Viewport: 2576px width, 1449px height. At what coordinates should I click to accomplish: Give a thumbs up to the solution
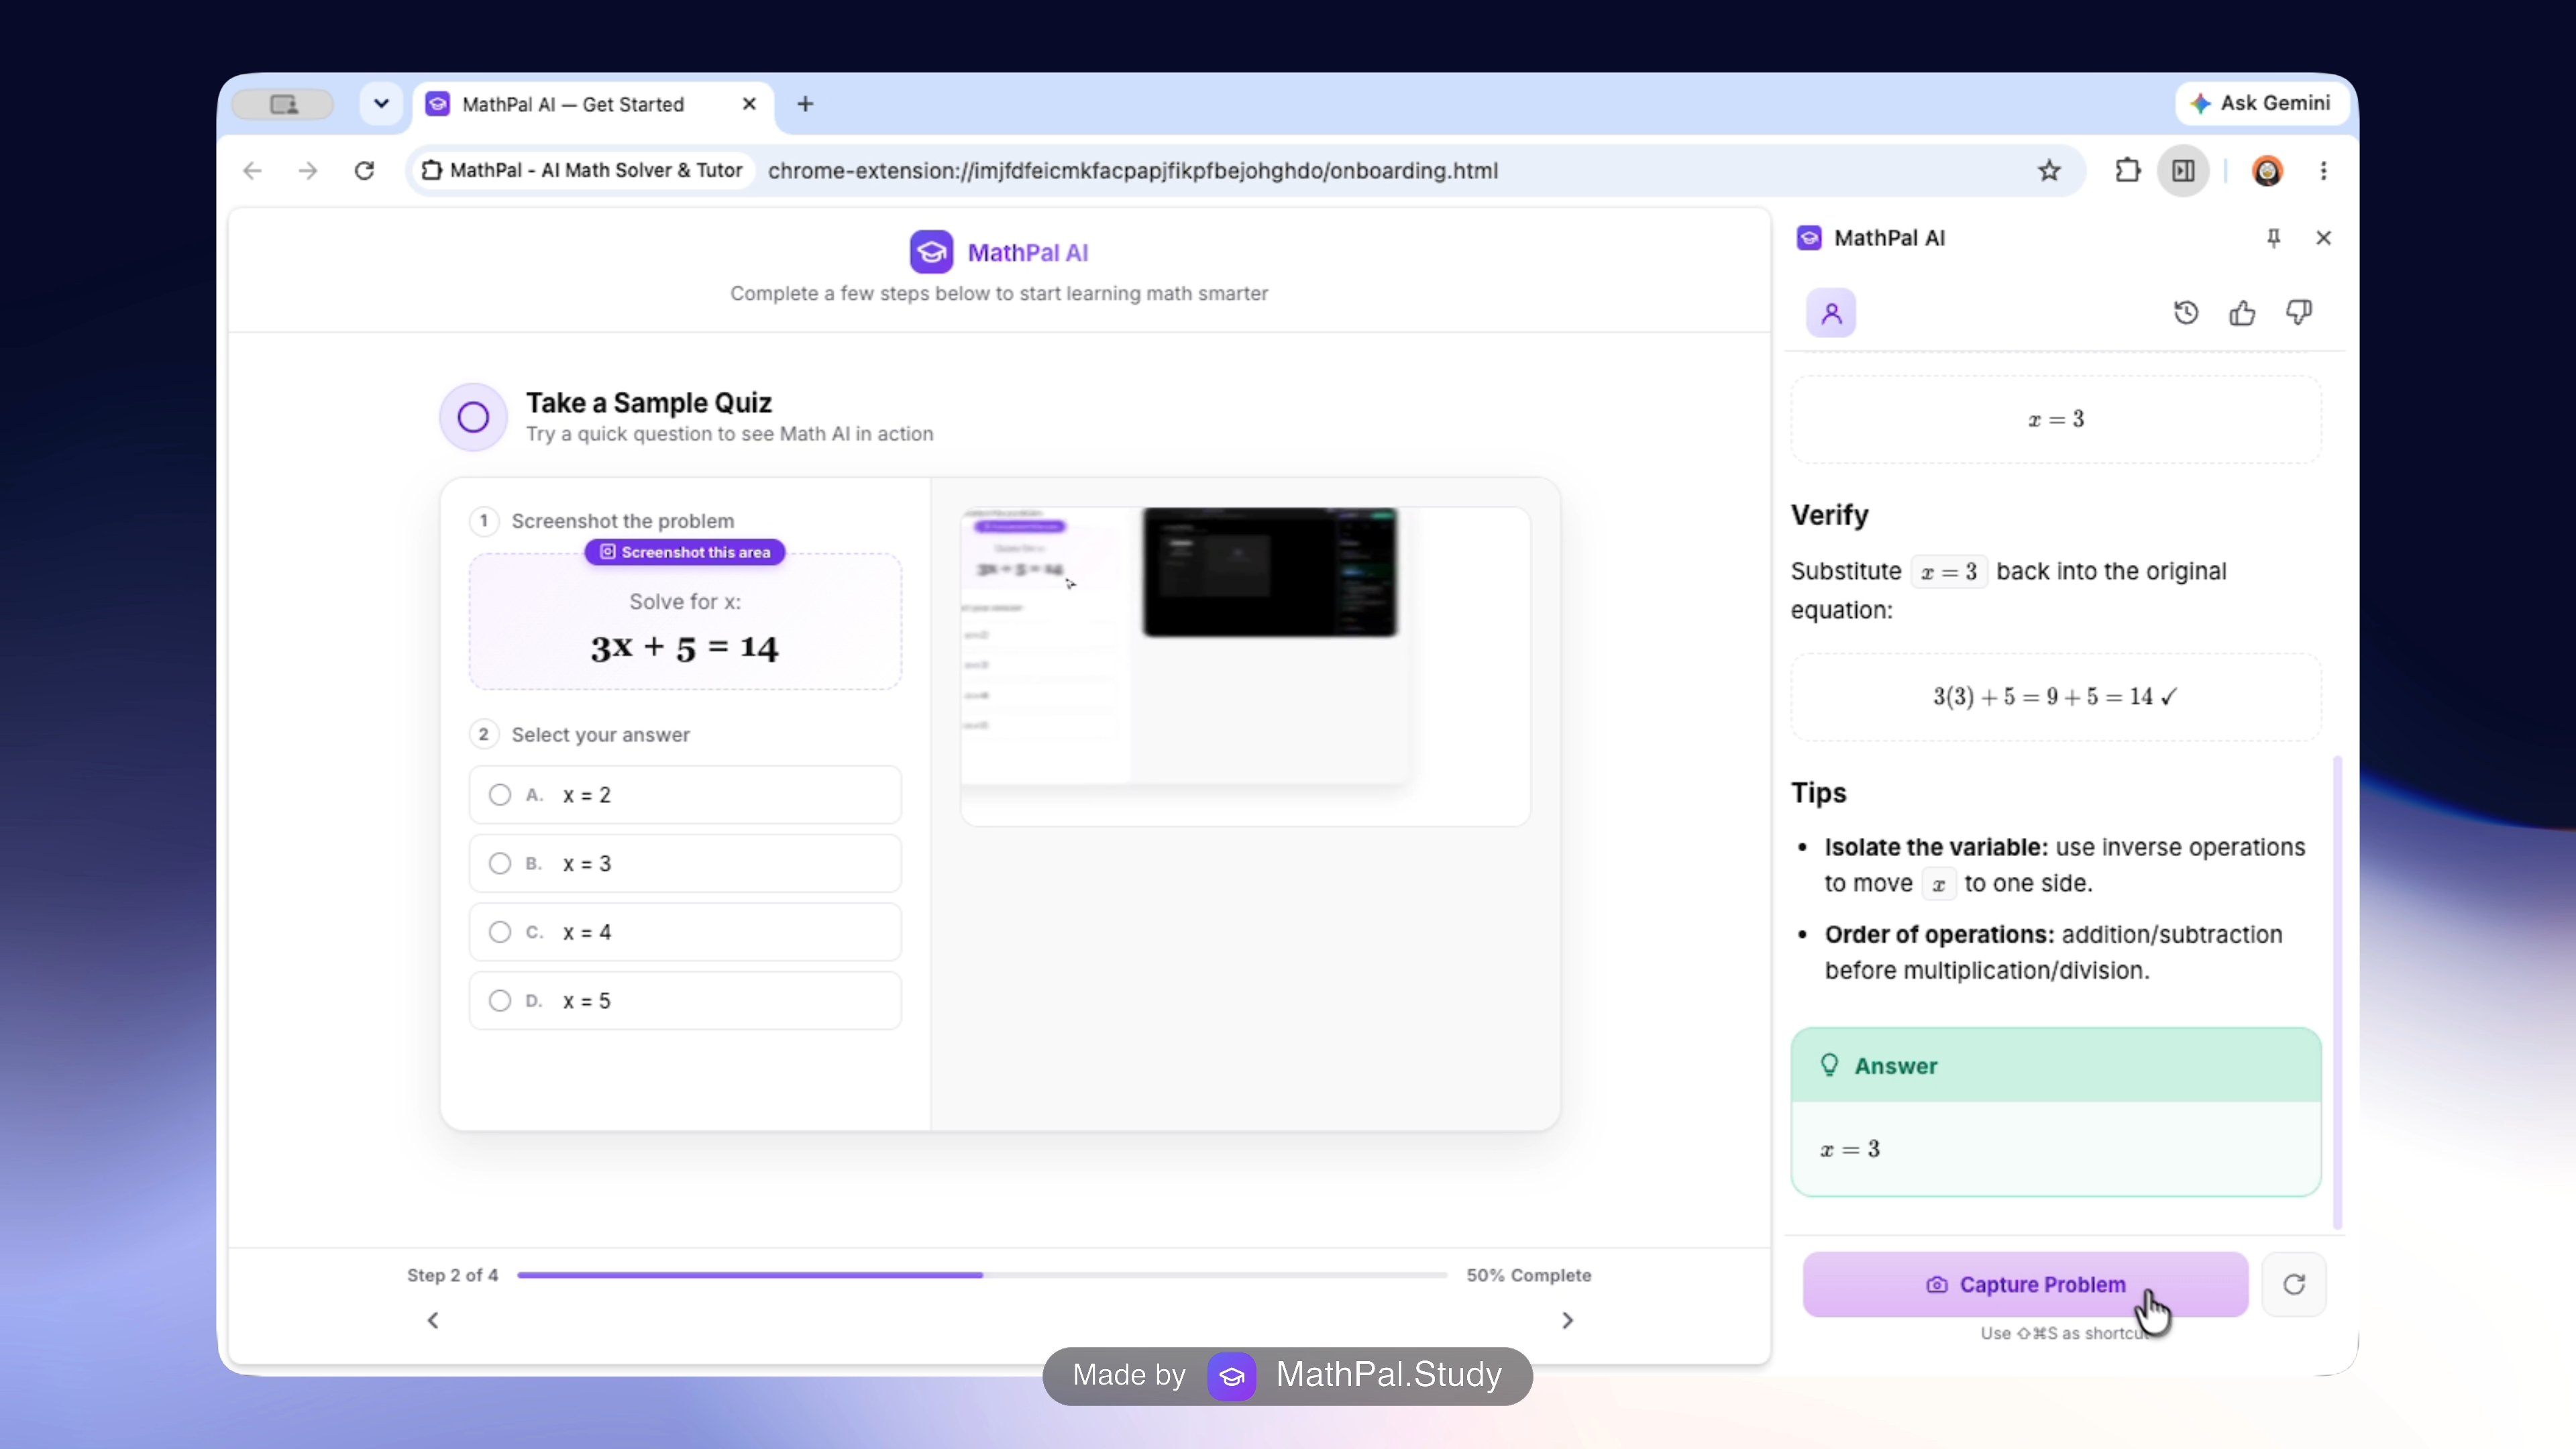tap(2242, 313)
